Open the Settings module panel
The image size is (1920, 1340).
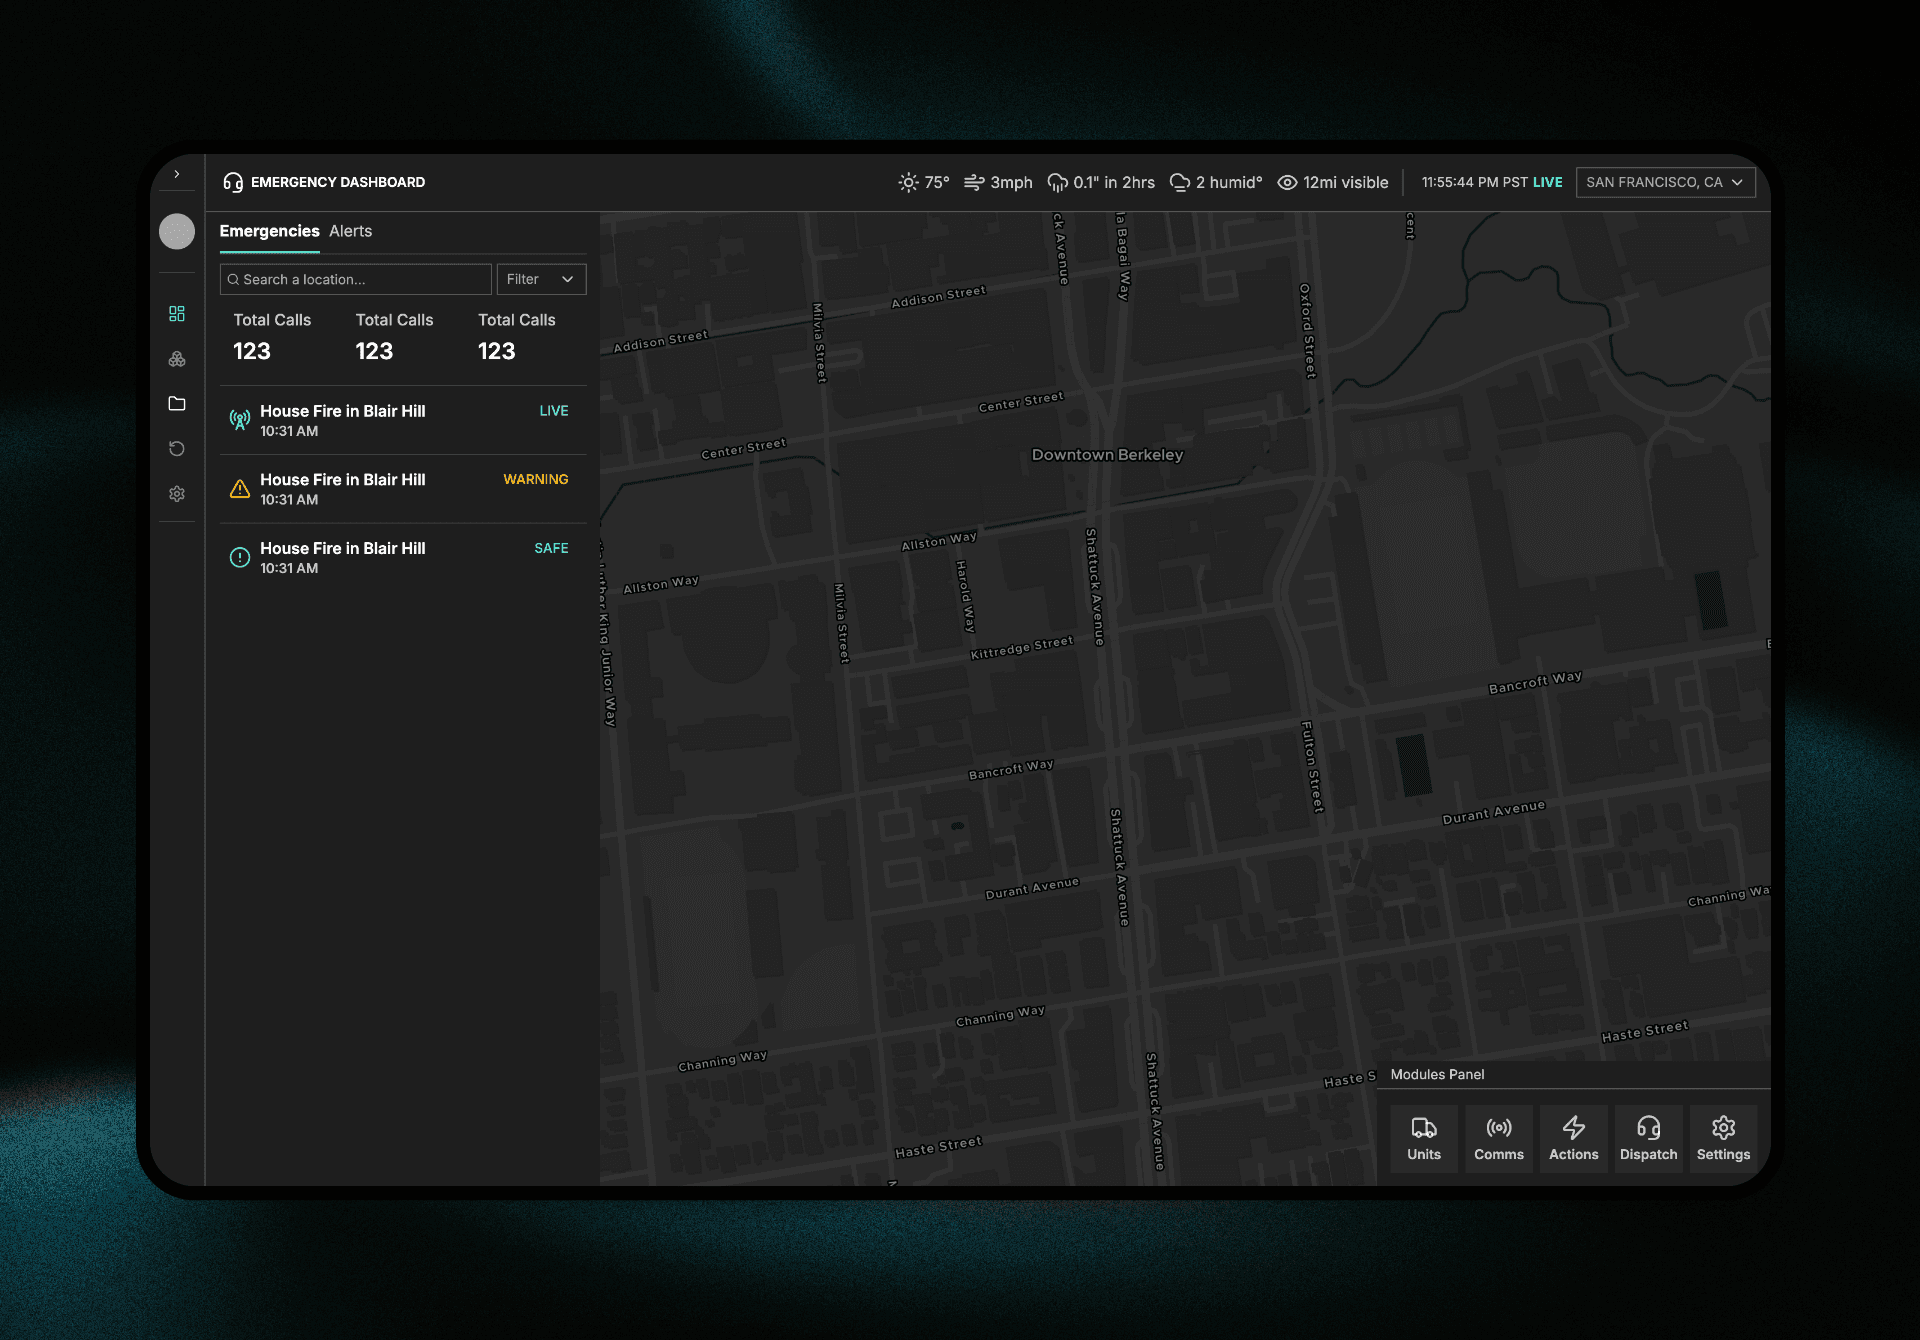pyautogui.click(x=1723, y=1137)
